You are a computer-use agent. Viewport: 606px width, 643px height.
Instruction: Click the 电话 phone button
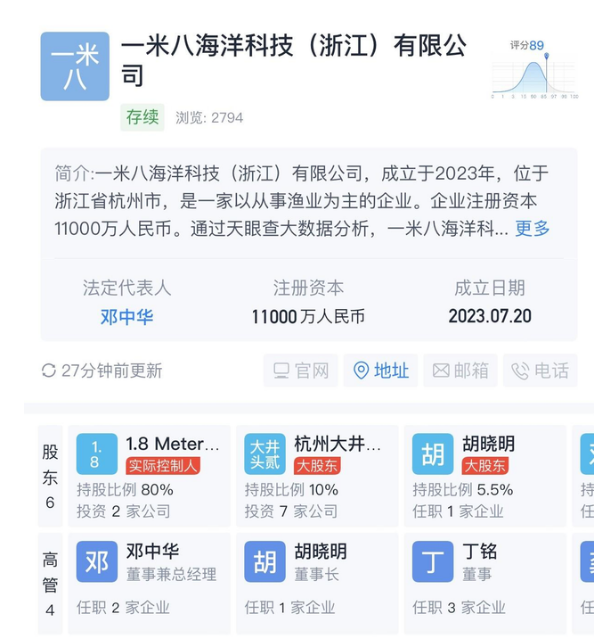pyautogui.click(x=540, y=371)
